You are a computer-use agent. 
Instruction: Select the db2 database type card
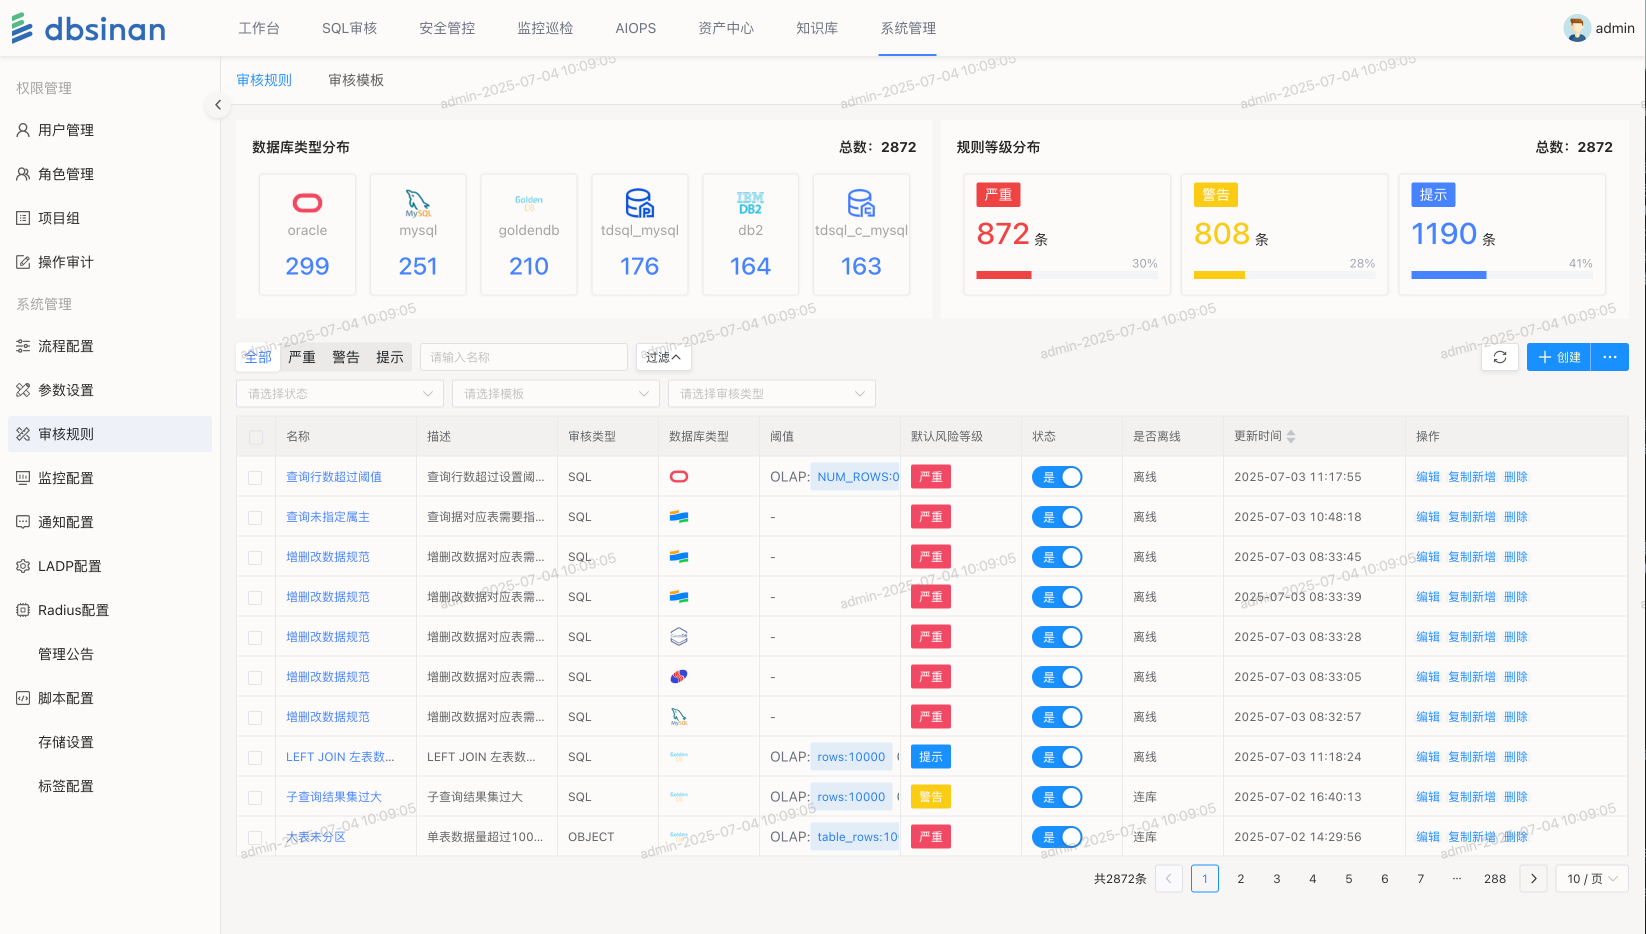750,235
